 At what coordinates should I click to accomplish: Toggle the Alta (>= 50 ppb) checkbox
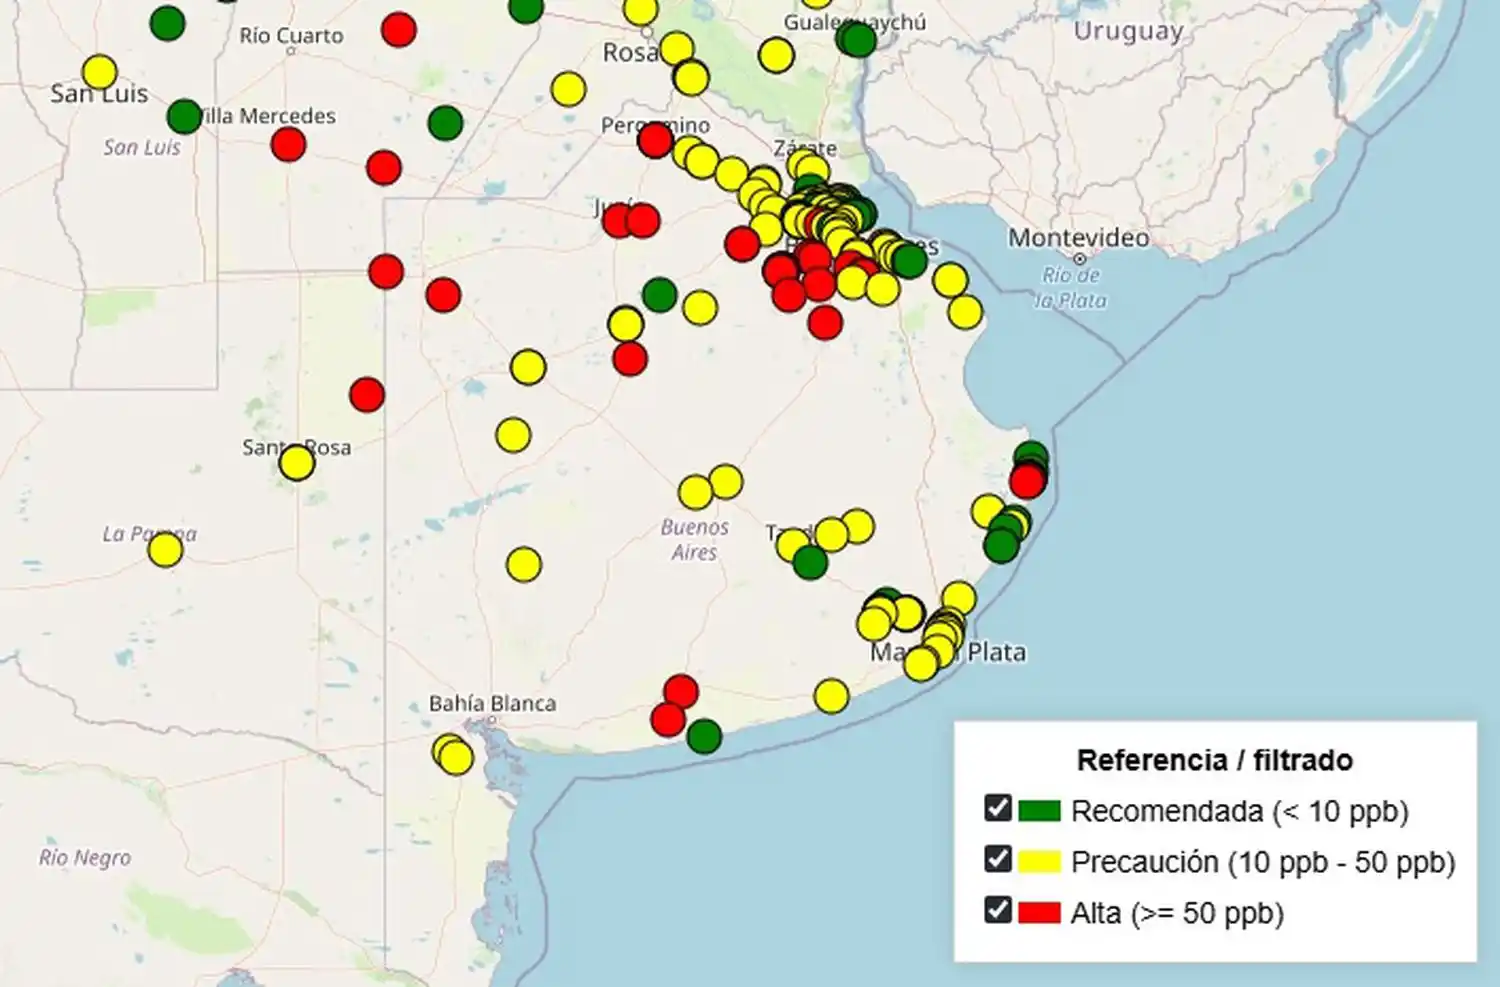coord(999,912)
